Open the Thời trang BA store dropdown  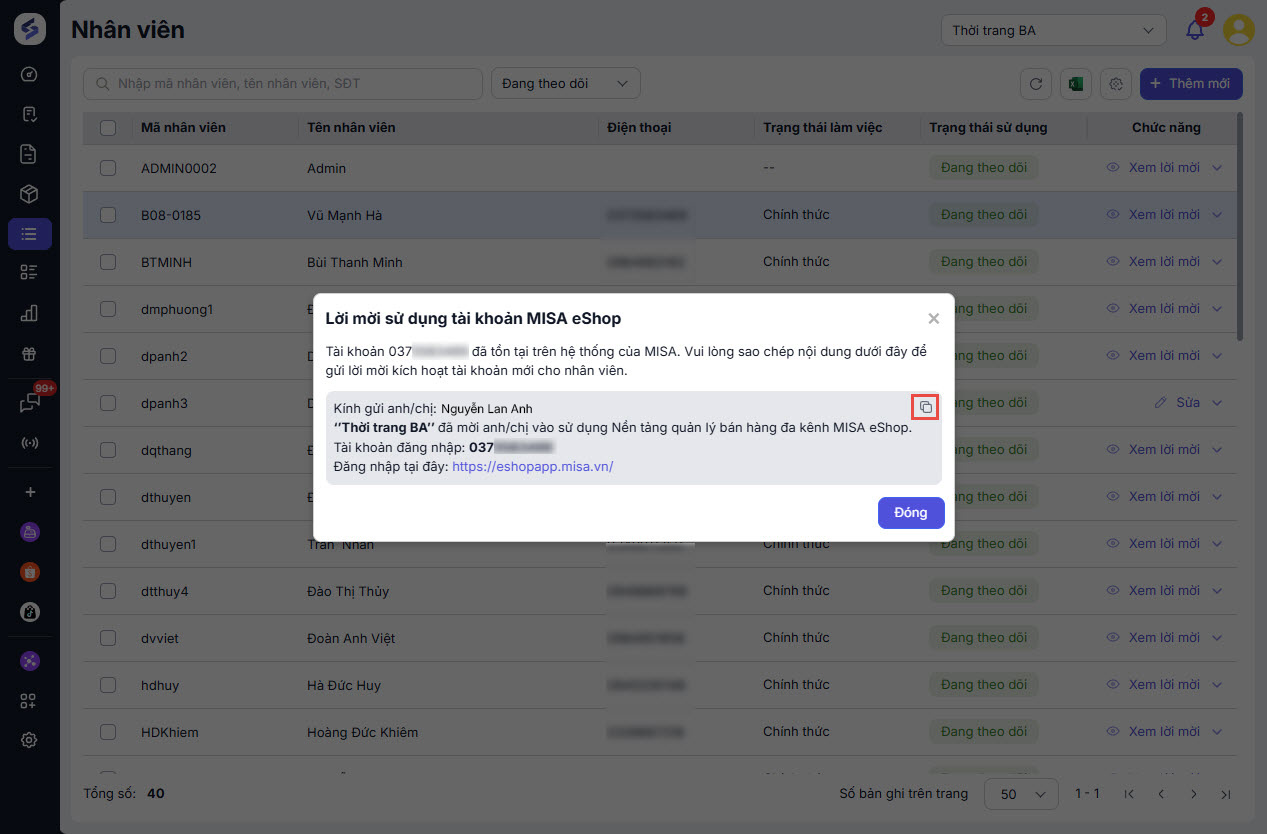(1053, 31)
